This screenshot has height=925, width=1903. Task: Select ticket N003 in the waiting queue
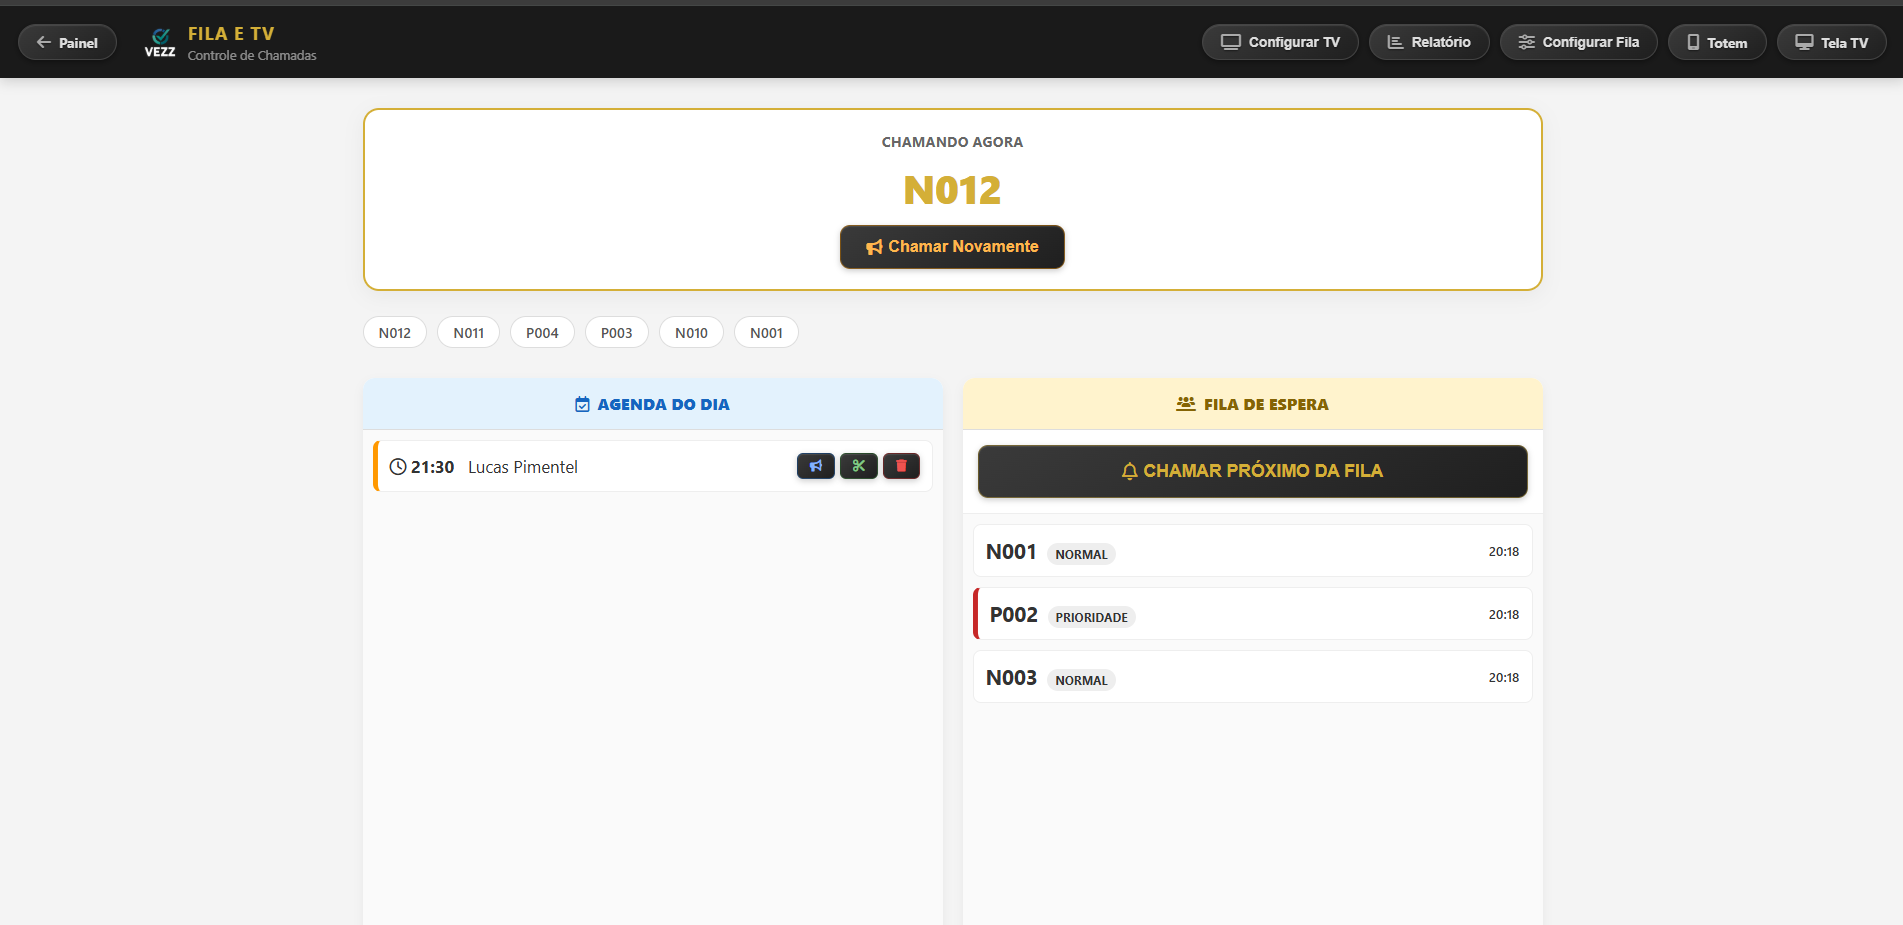(1252, 677)
